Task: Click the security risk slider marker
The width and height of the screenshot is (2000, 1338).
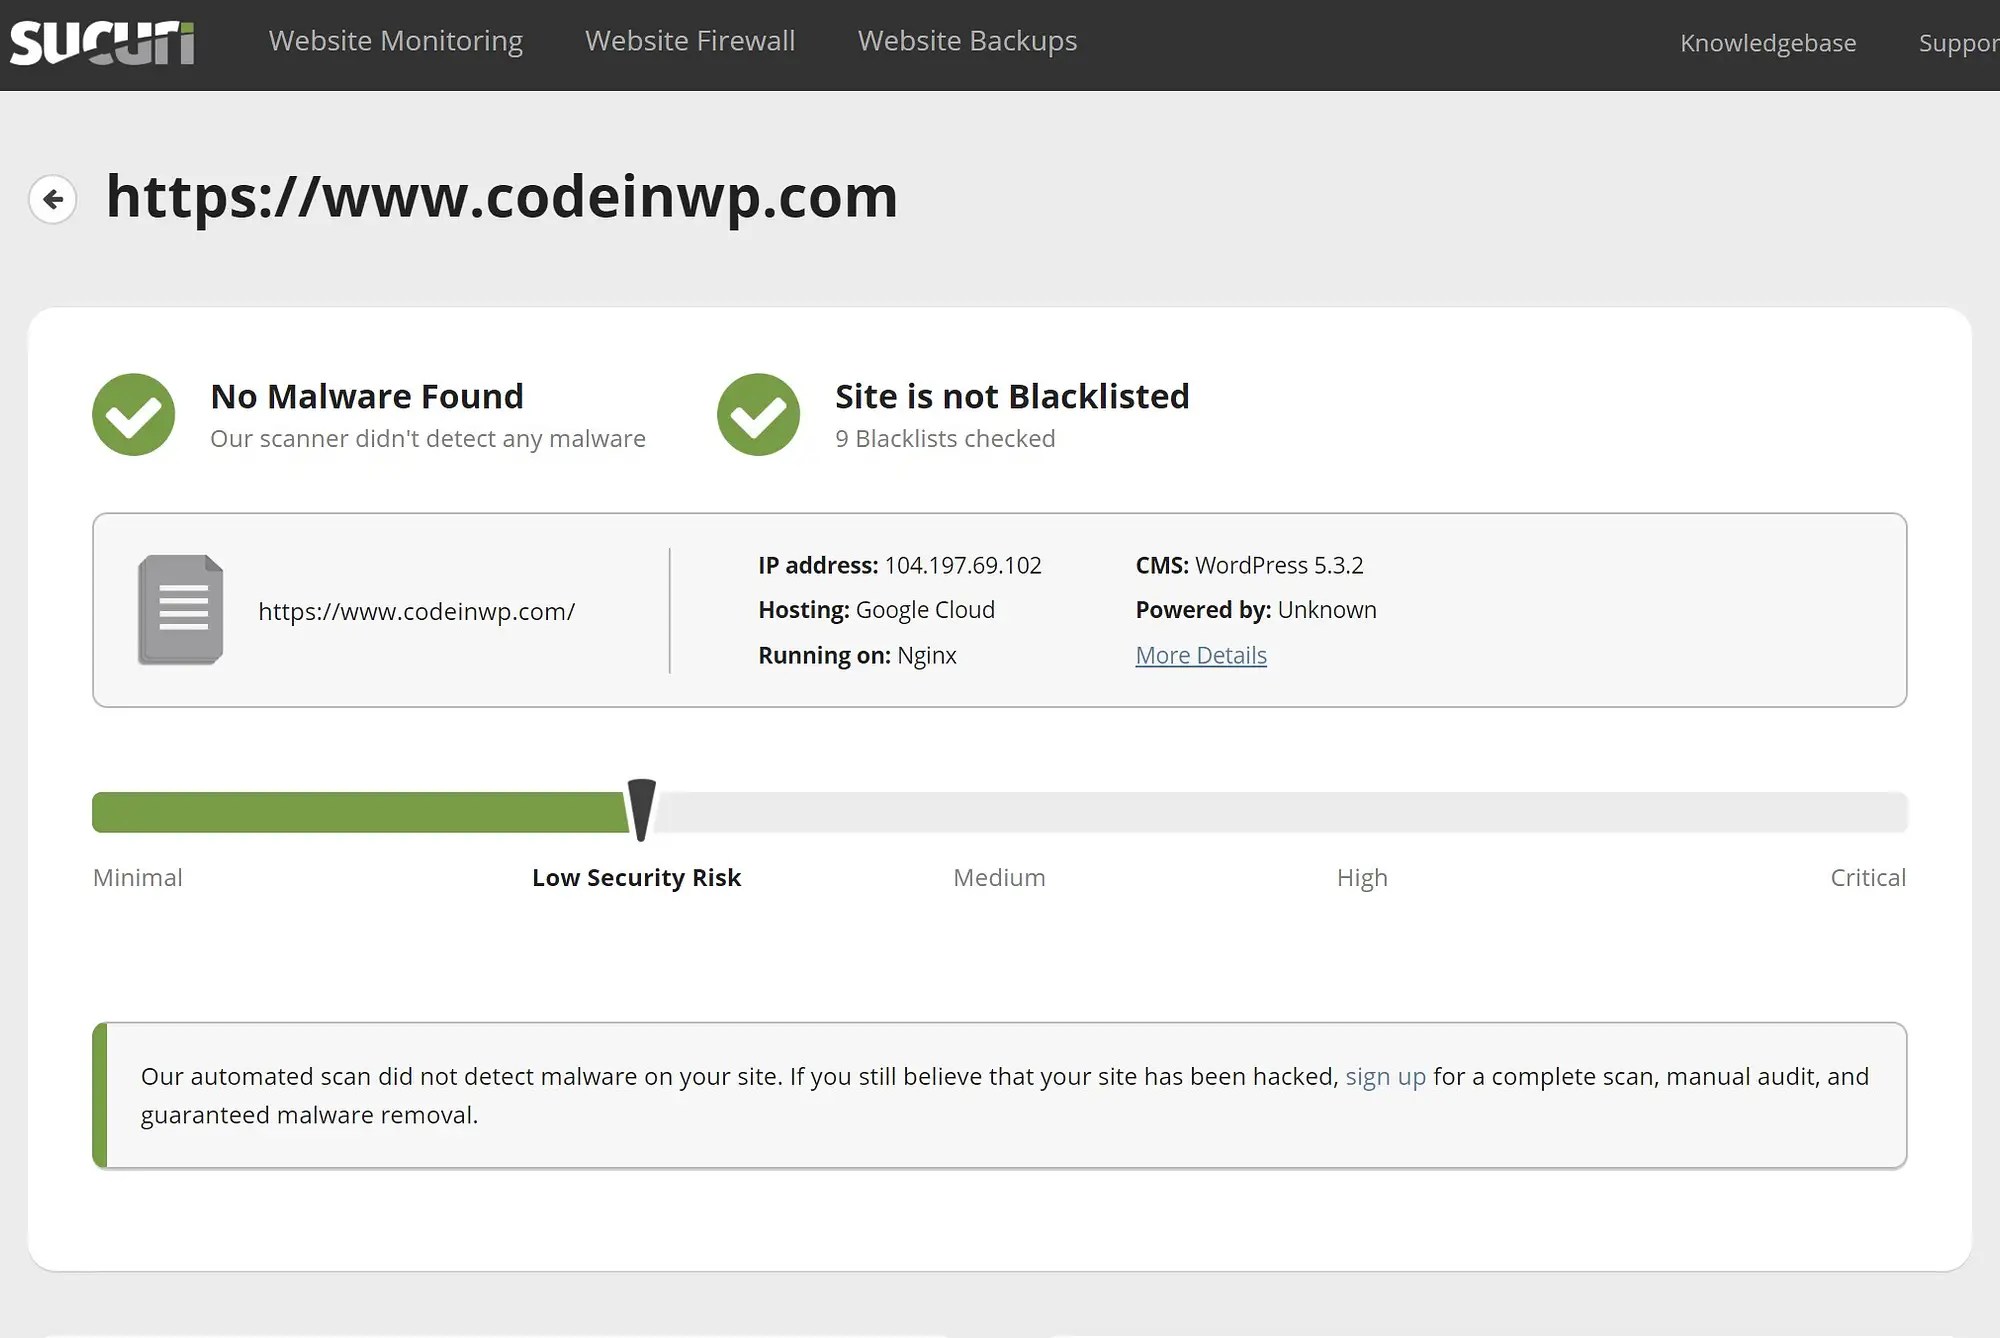Action: click(x=640, y=810)
